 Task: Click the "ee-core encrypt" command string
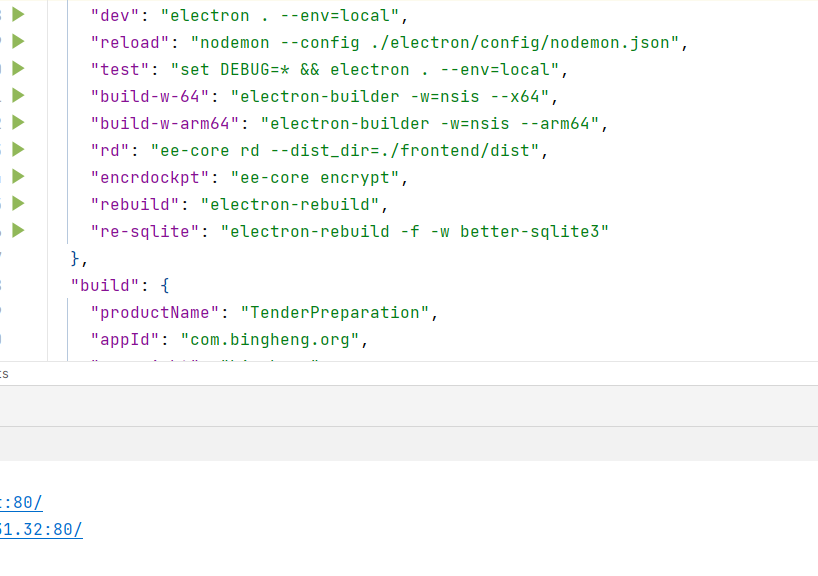[320, 178]
